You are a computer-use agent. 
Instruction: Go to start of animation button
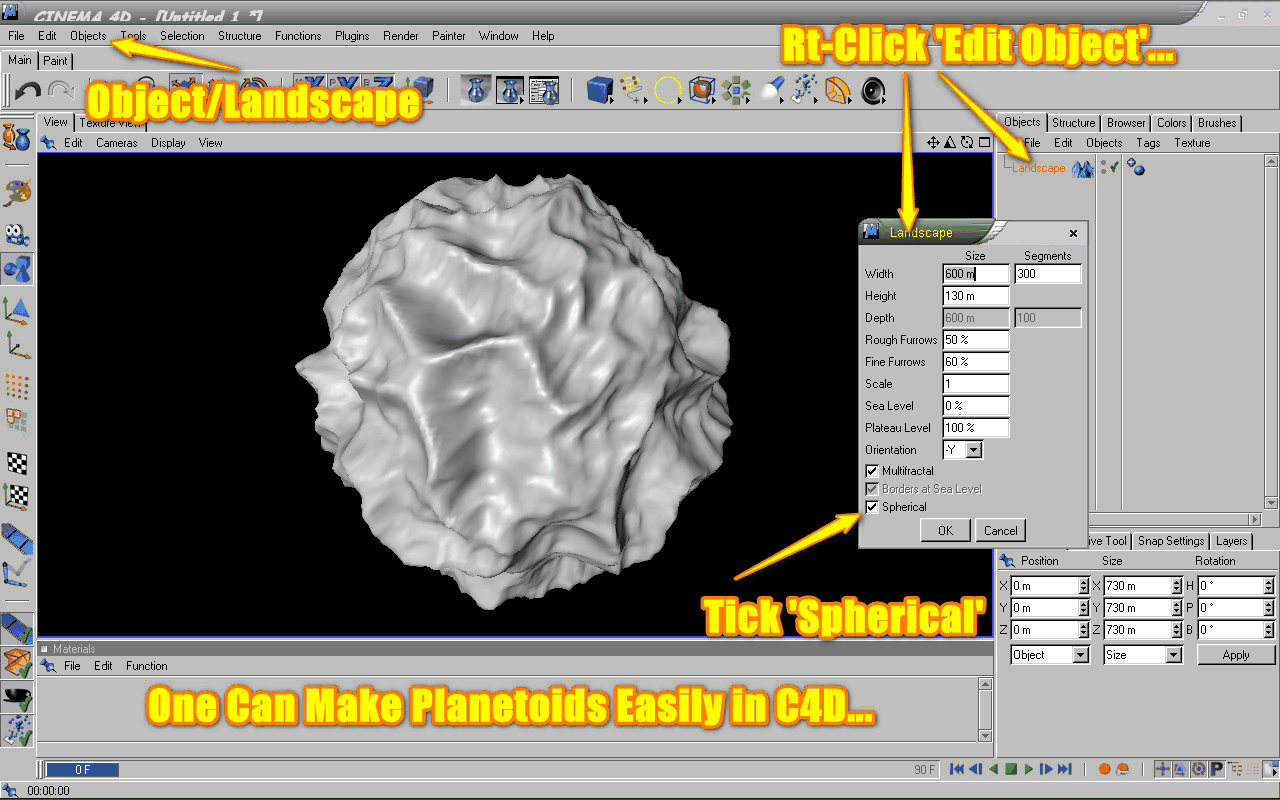tap(957, 769)
